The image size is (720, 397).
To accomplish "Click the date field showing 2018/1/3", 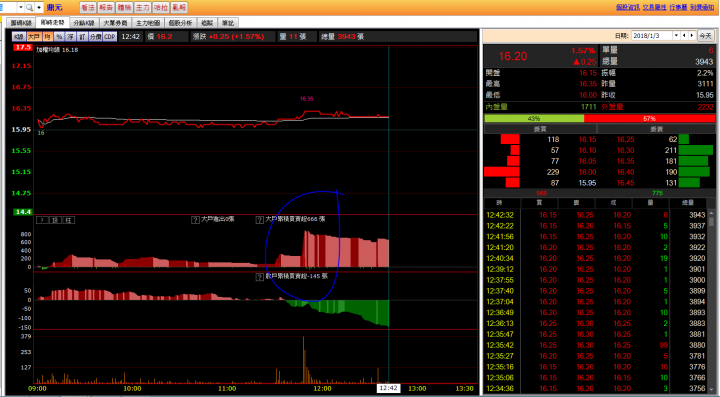I will point(652,36).
